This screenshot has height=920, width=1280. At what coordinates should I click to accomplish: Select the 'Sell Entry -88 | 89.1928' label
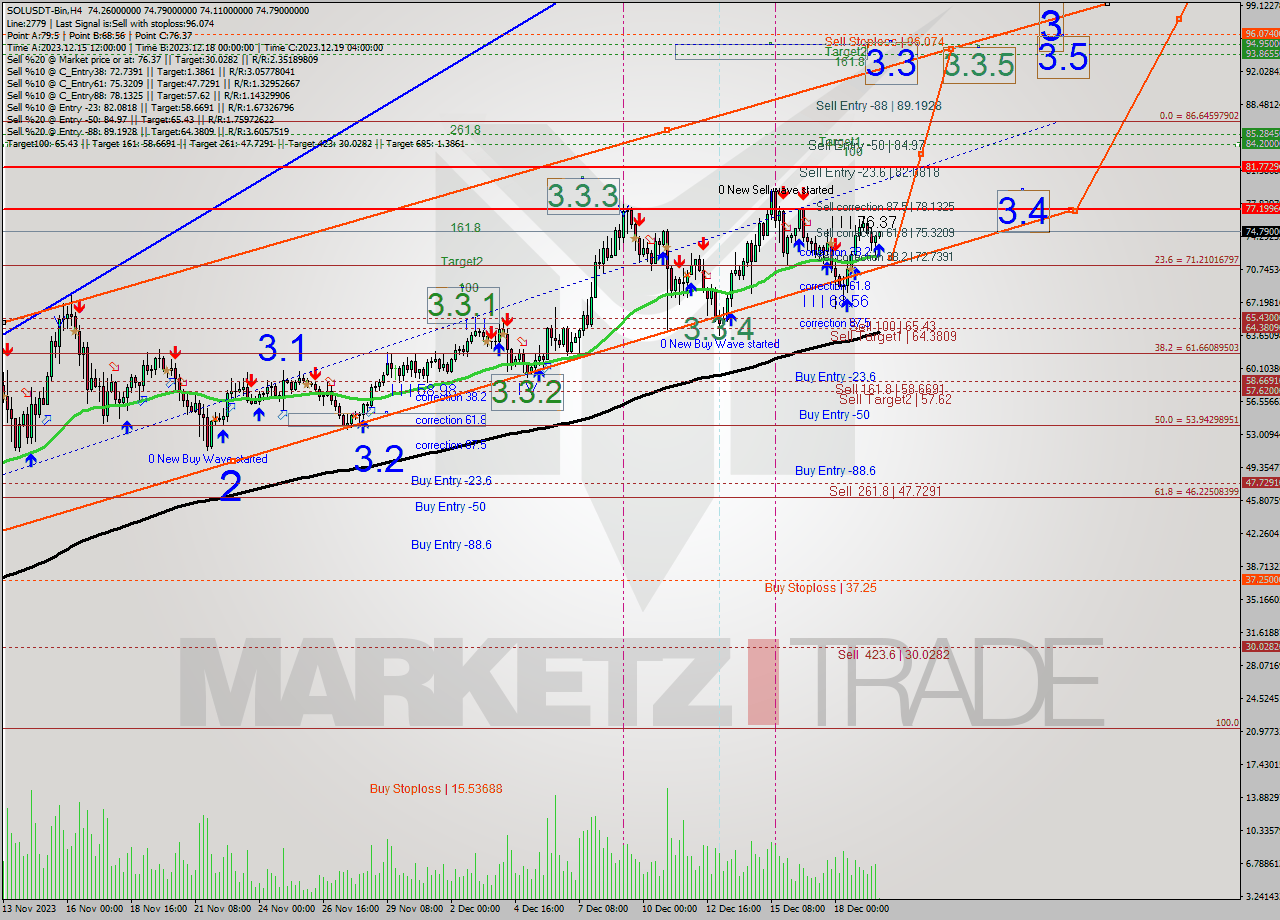pyautogui.click(x=878, y=105)
